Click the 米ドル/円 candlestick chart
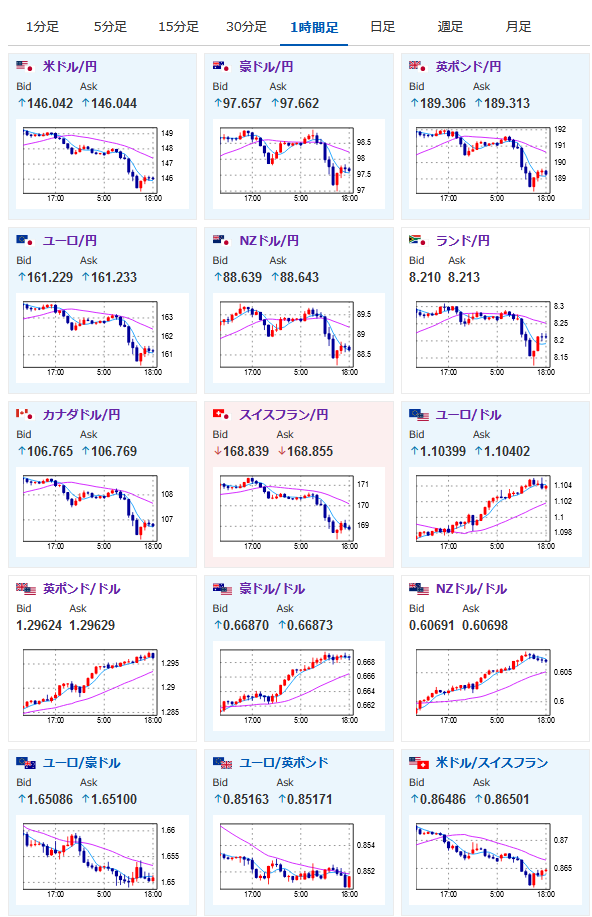The width and height of the screenshot is (592, 917). 102,164
